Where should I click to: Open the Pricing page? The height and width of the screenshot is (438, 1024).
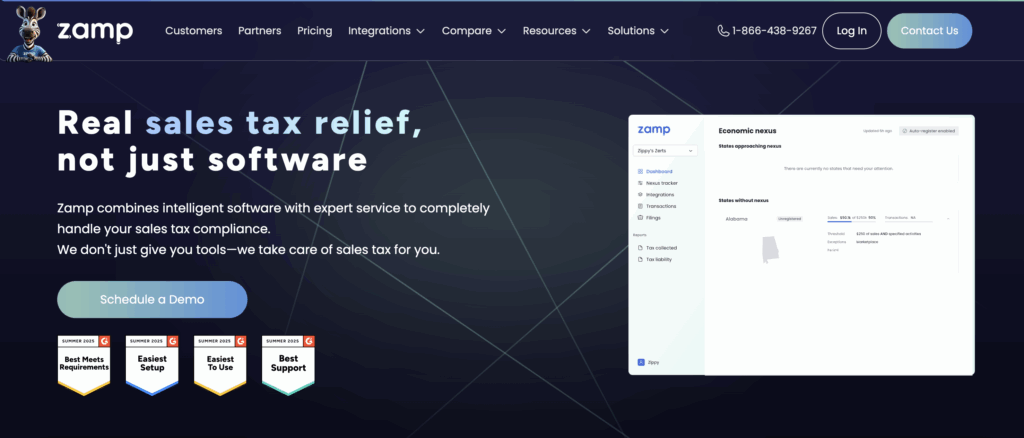315,31
